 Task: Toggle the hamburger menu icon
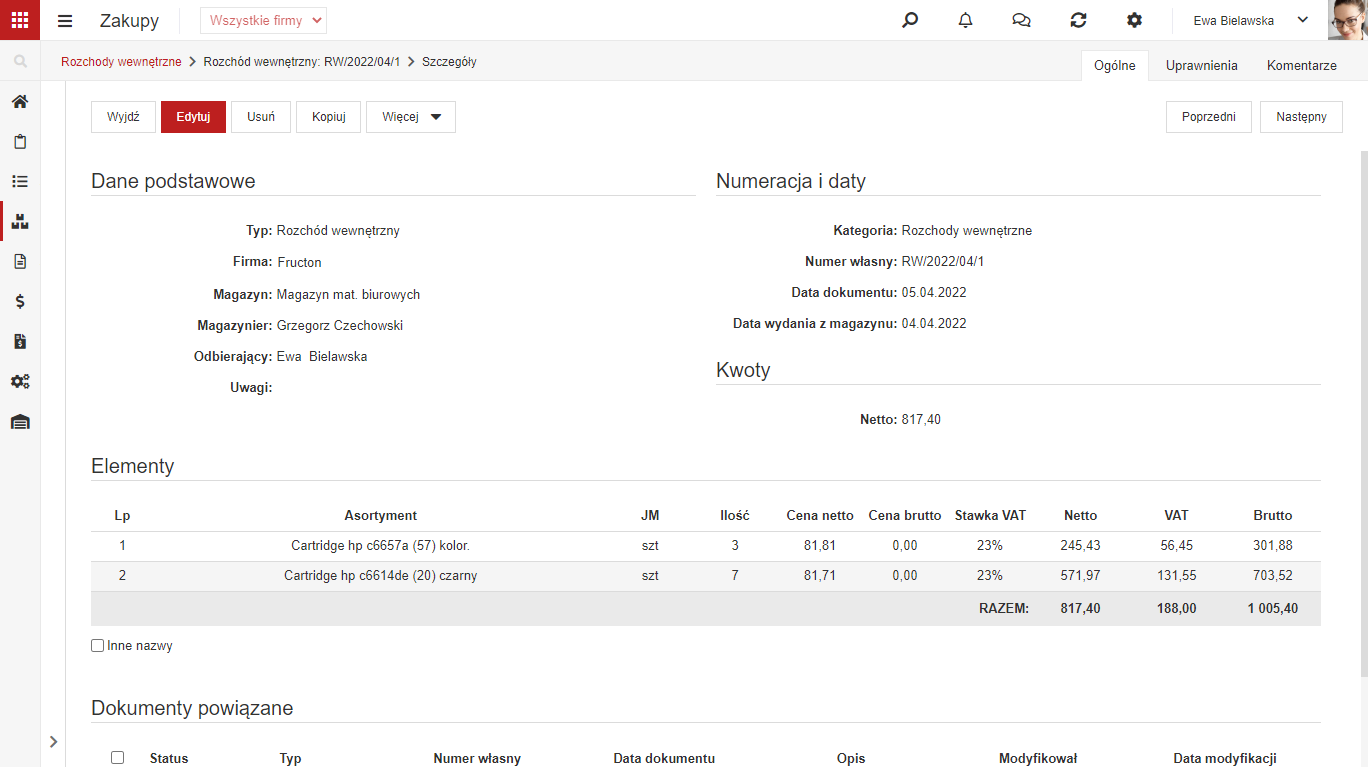(65, 21)
